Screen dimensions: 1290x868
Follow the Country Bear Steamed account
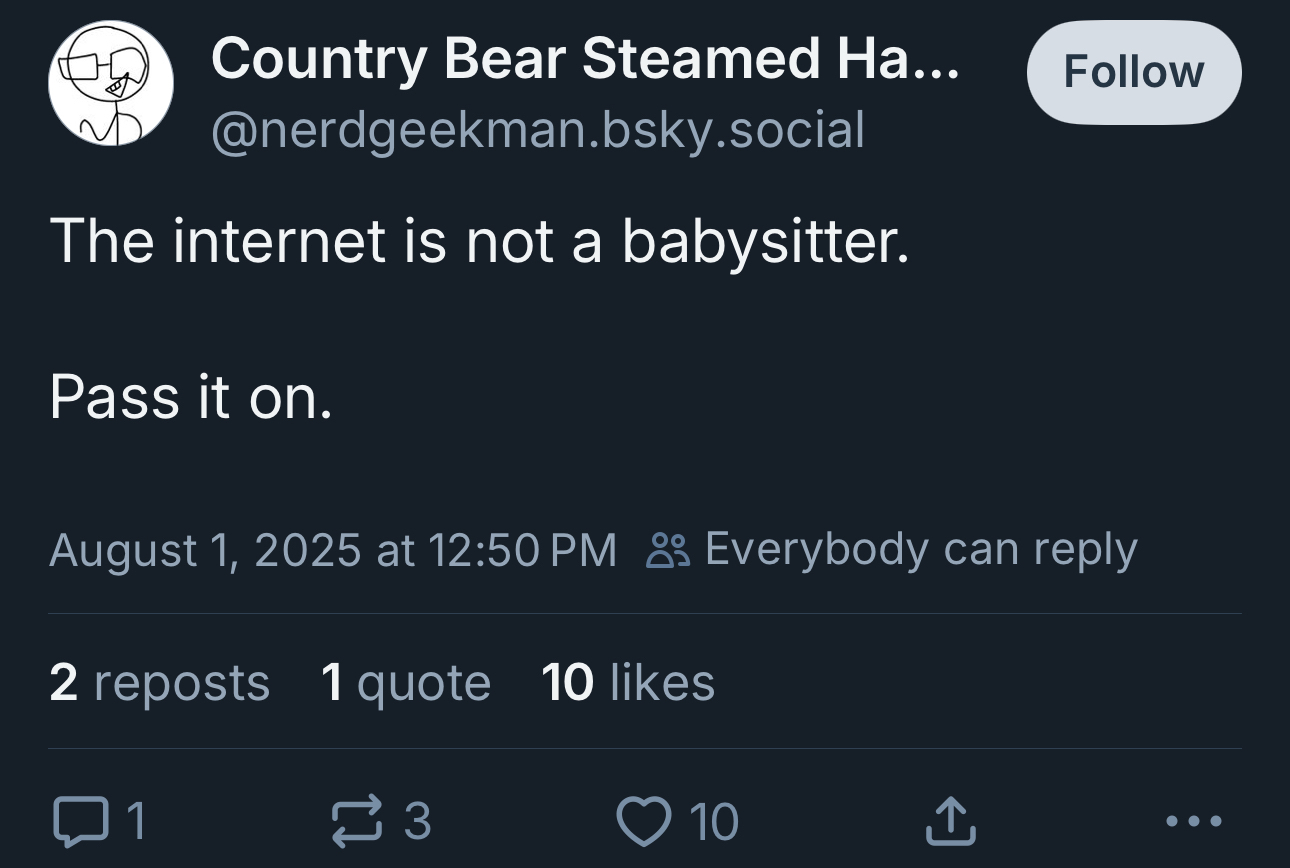pyautogui.click(x=1134, y=73)
